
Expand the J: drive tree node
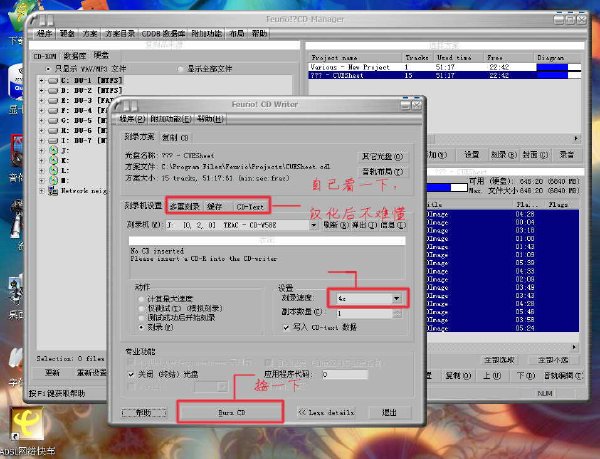click(x=42, y=150)
